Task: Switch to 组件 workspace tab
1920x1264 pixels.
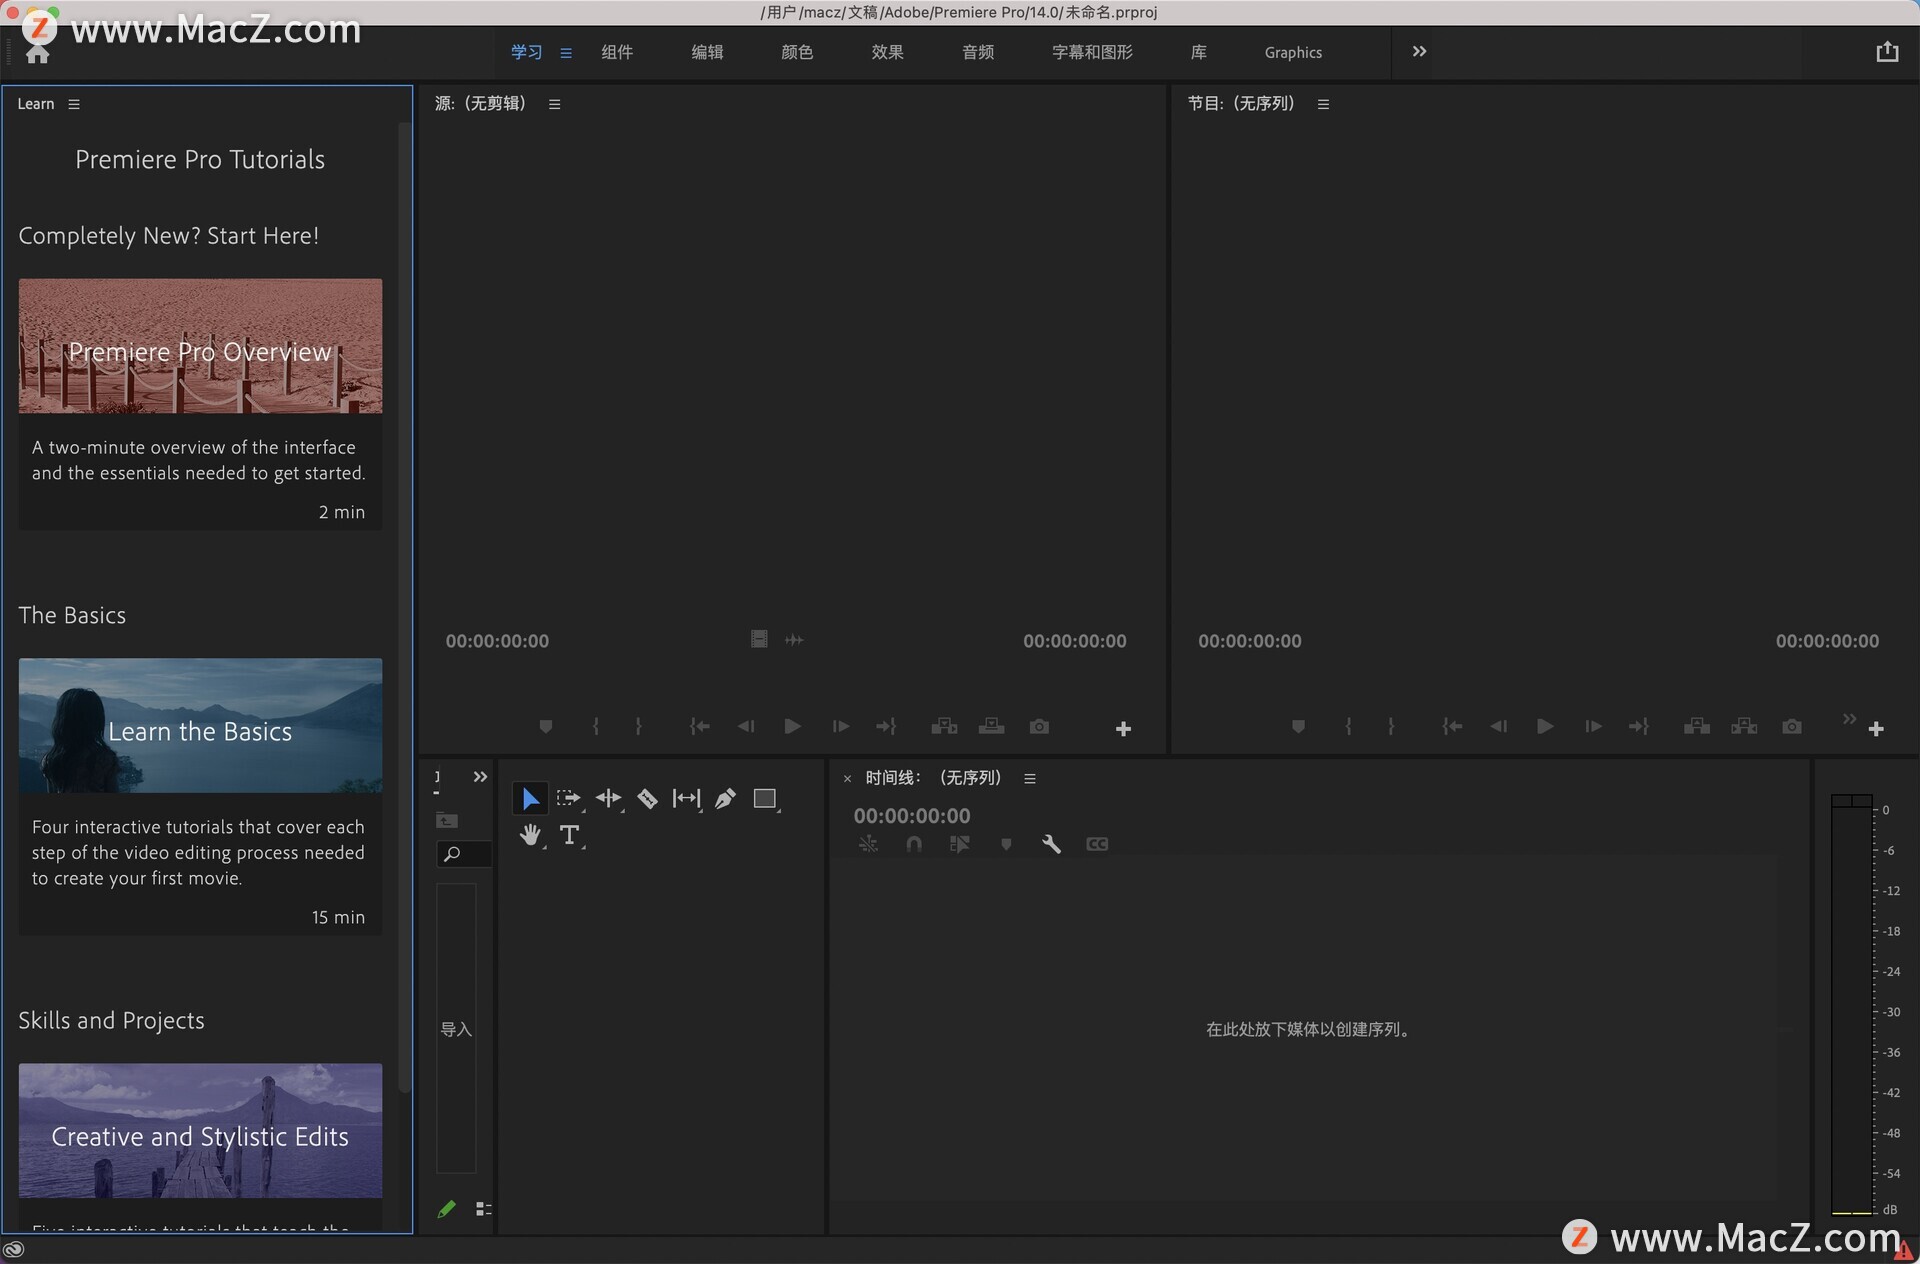Action: point(617,52)
